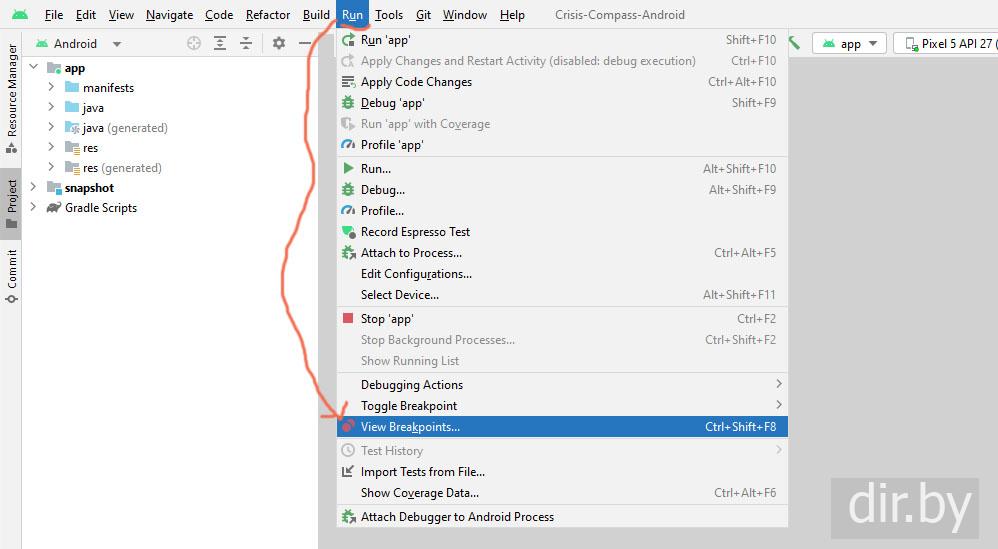Open the Help menu

pos(512,15)
